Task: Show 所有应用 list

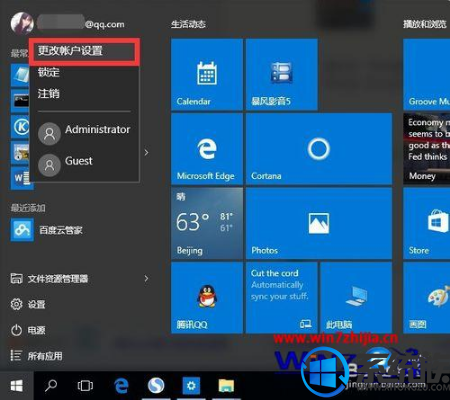Action: pos(36,356)
